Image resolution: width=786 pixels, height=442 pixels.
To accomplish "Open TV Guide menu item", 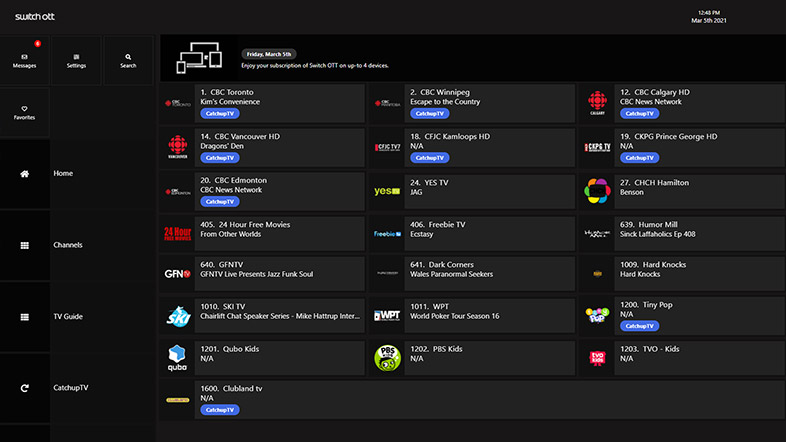I will [68, 317].
